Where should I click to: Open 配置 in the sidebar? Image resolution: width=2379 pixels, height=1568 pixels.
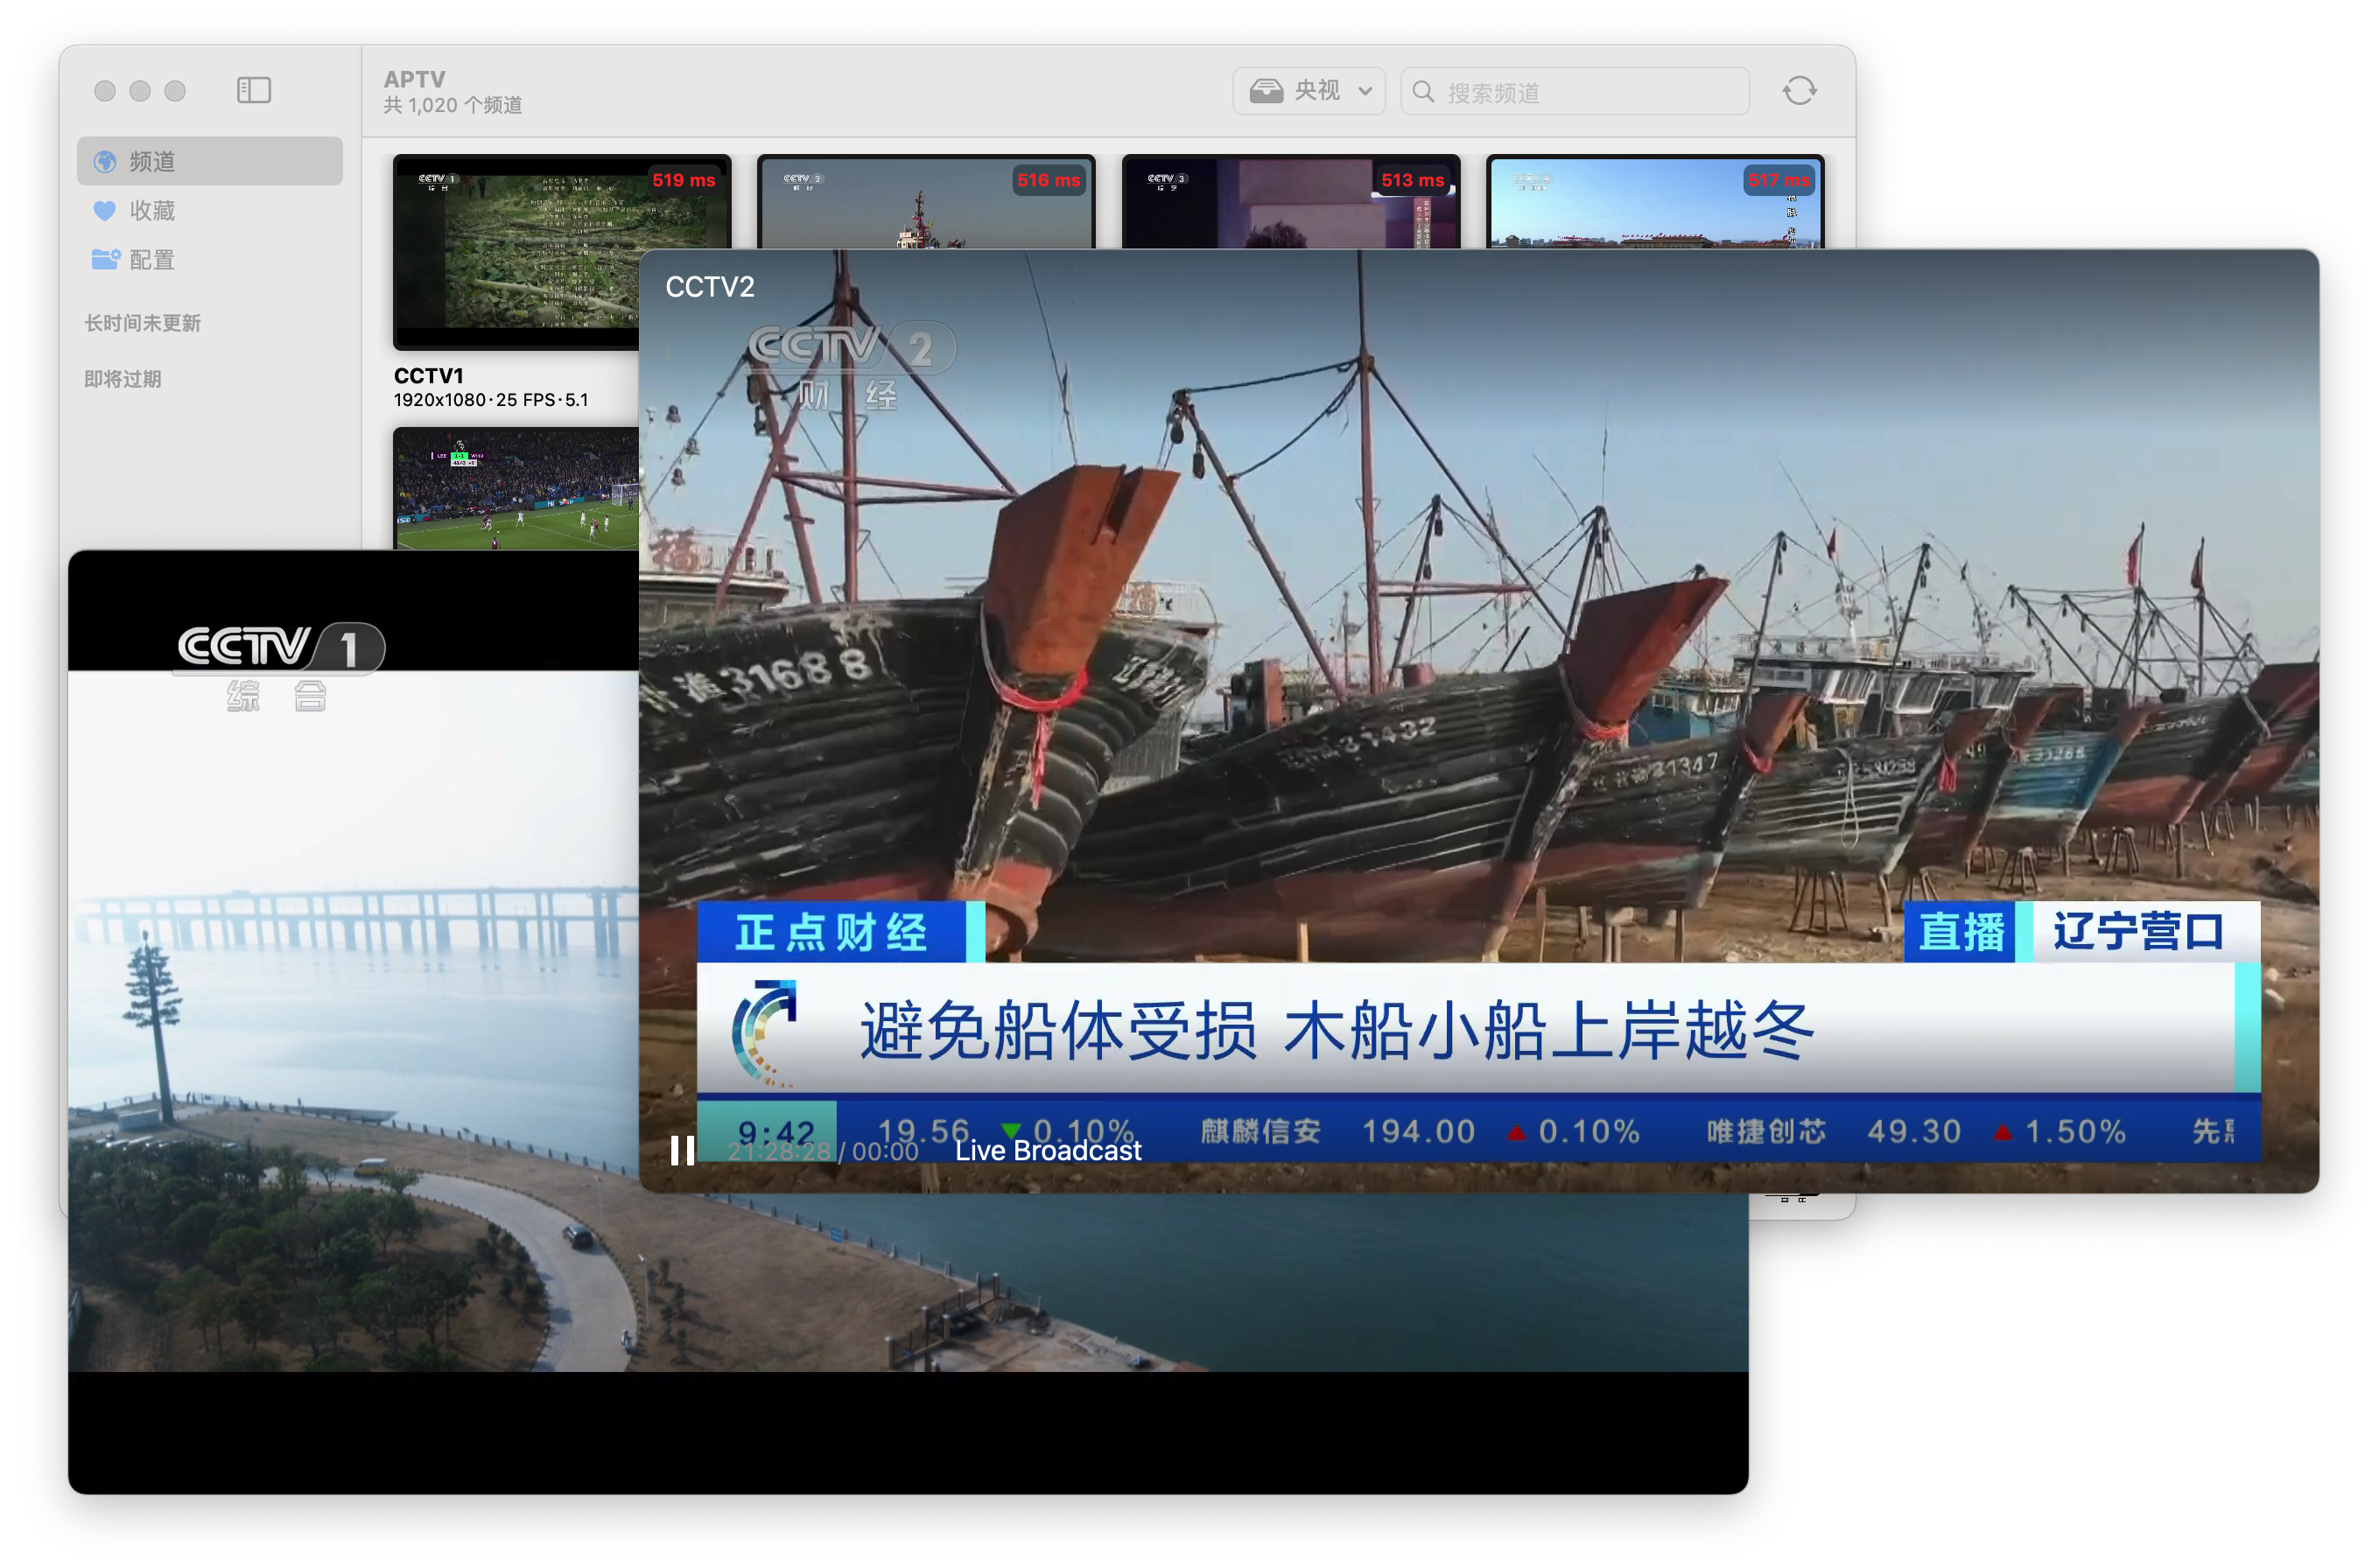point(209,259)
